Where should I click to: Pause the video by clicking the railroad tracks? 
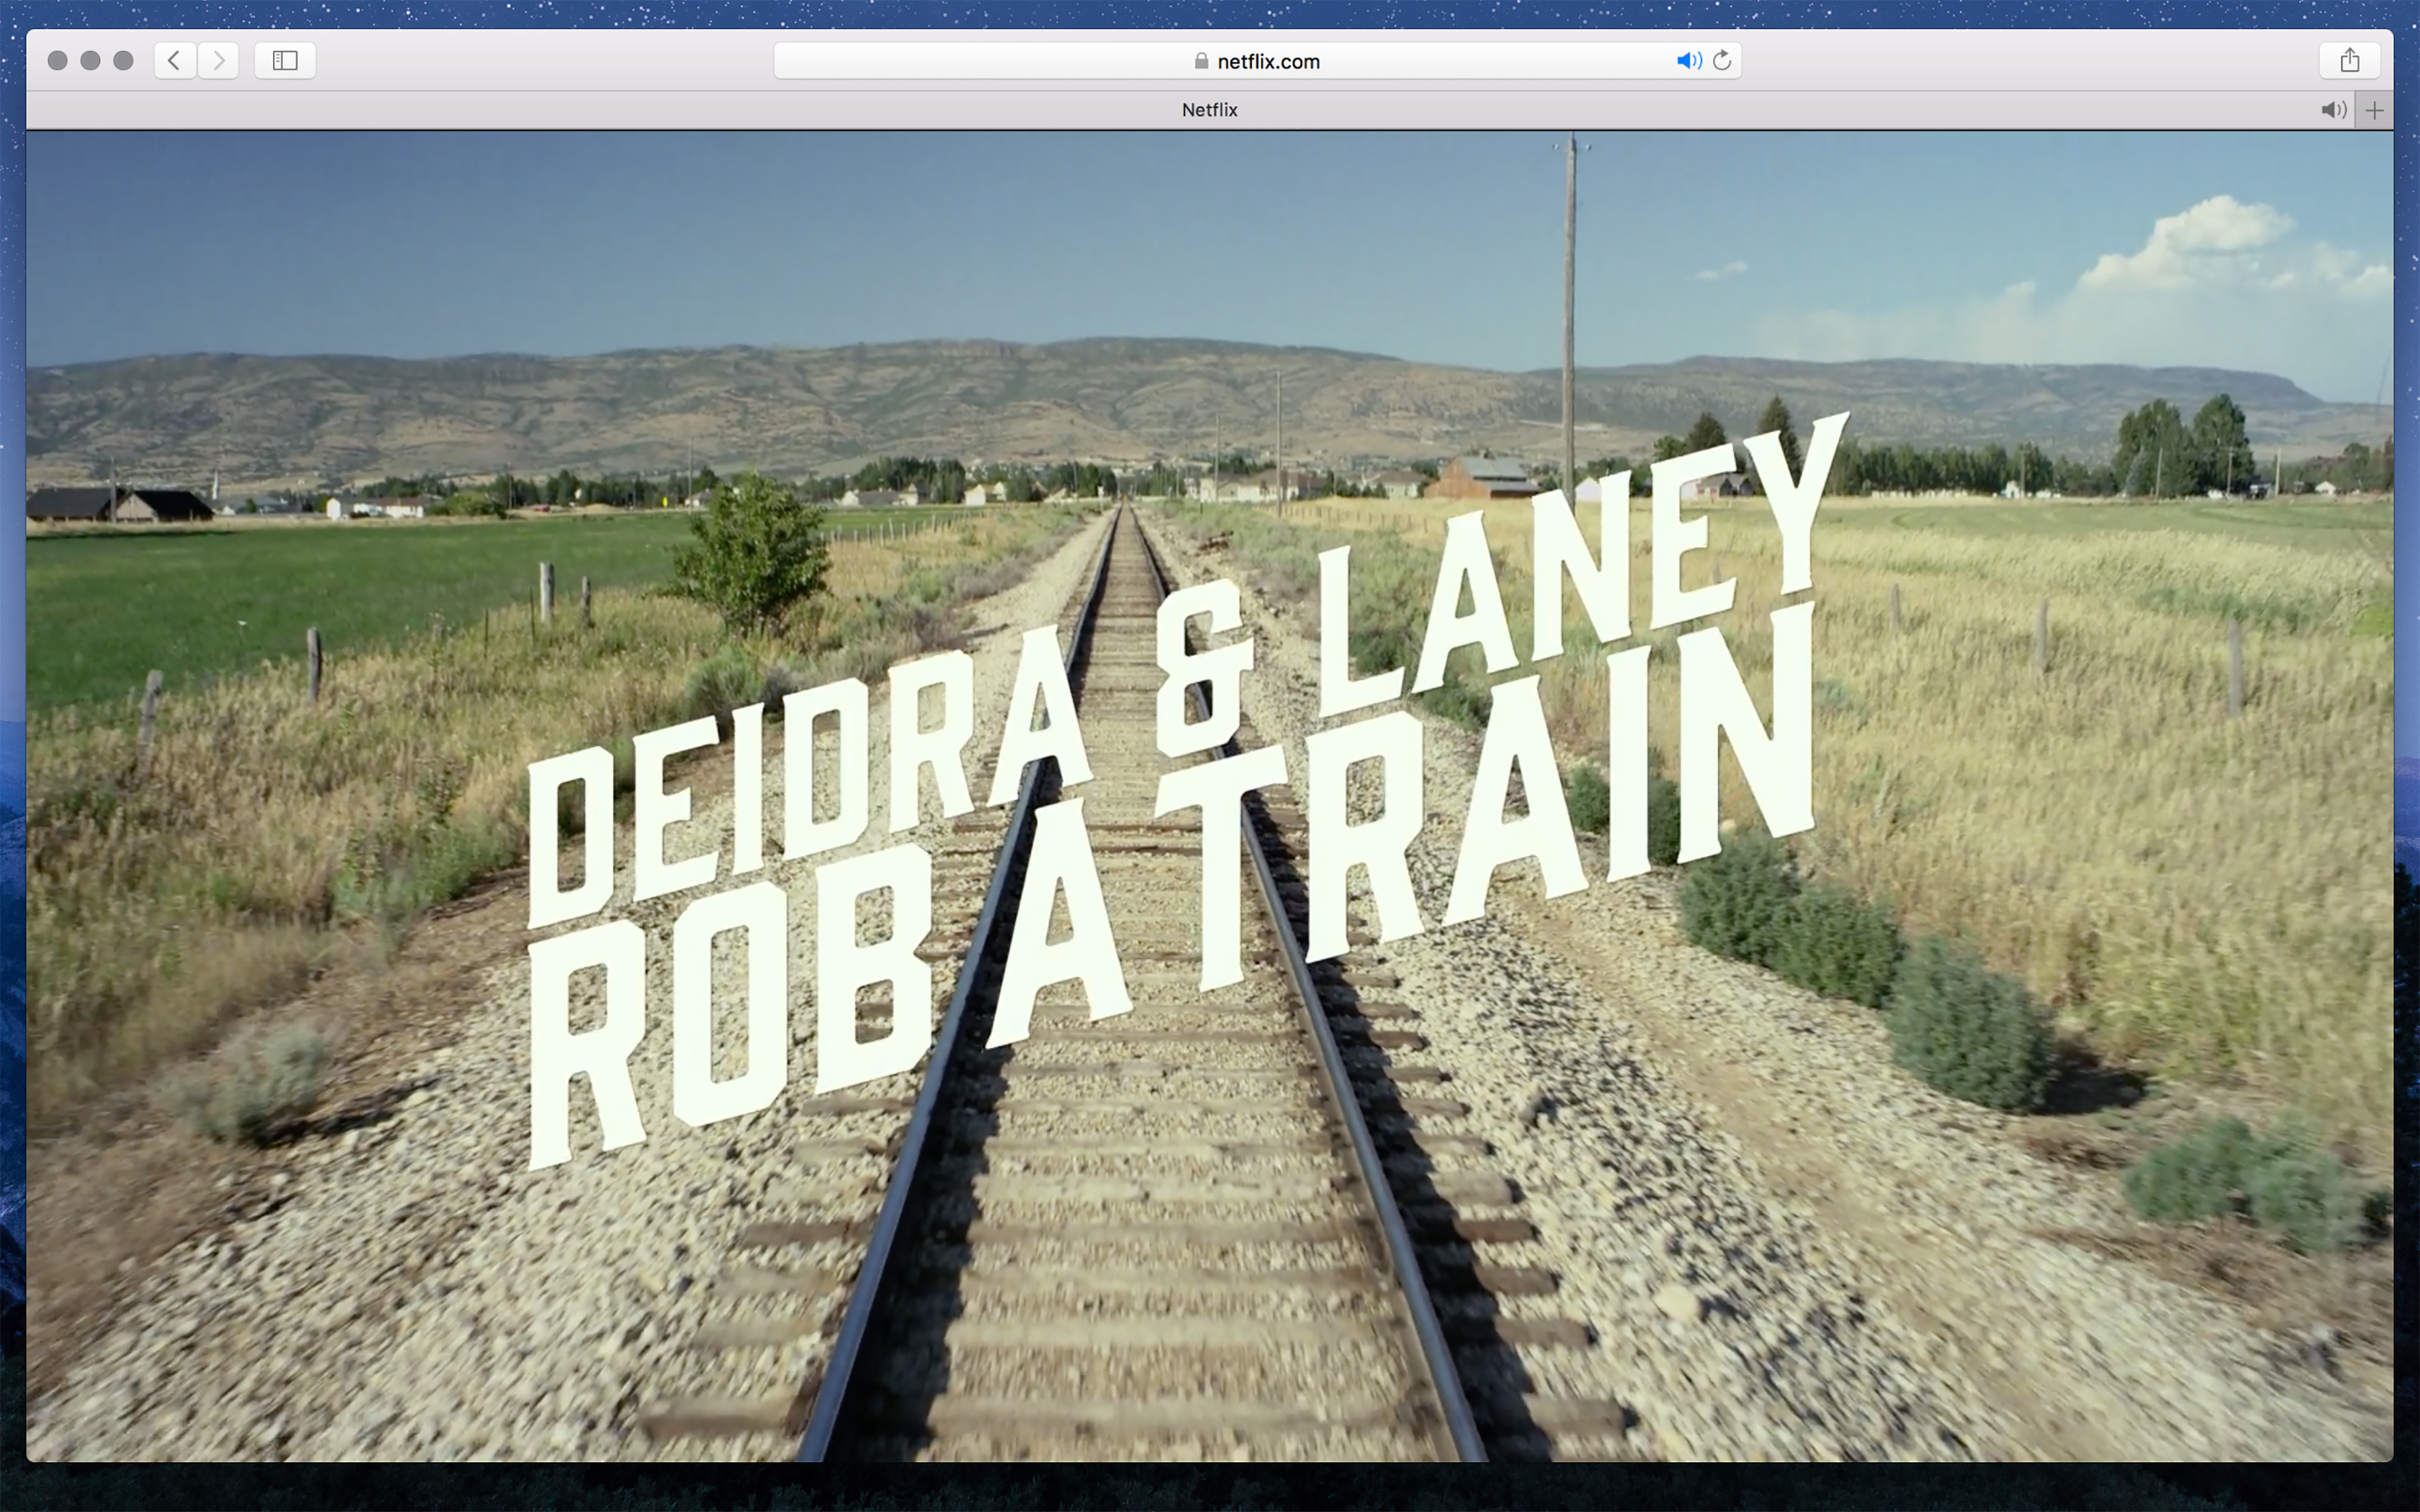[1150, 1300]
